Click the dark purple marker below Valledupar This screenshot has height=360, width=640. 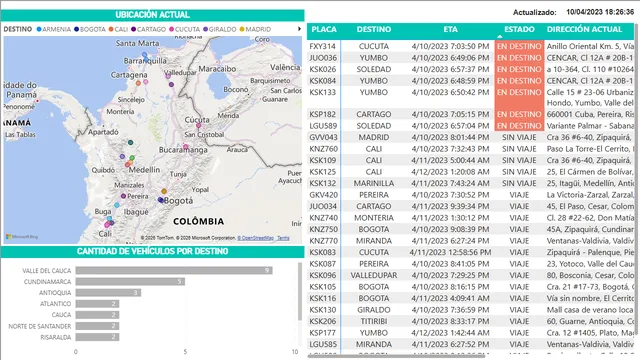[x=171, y=84]
